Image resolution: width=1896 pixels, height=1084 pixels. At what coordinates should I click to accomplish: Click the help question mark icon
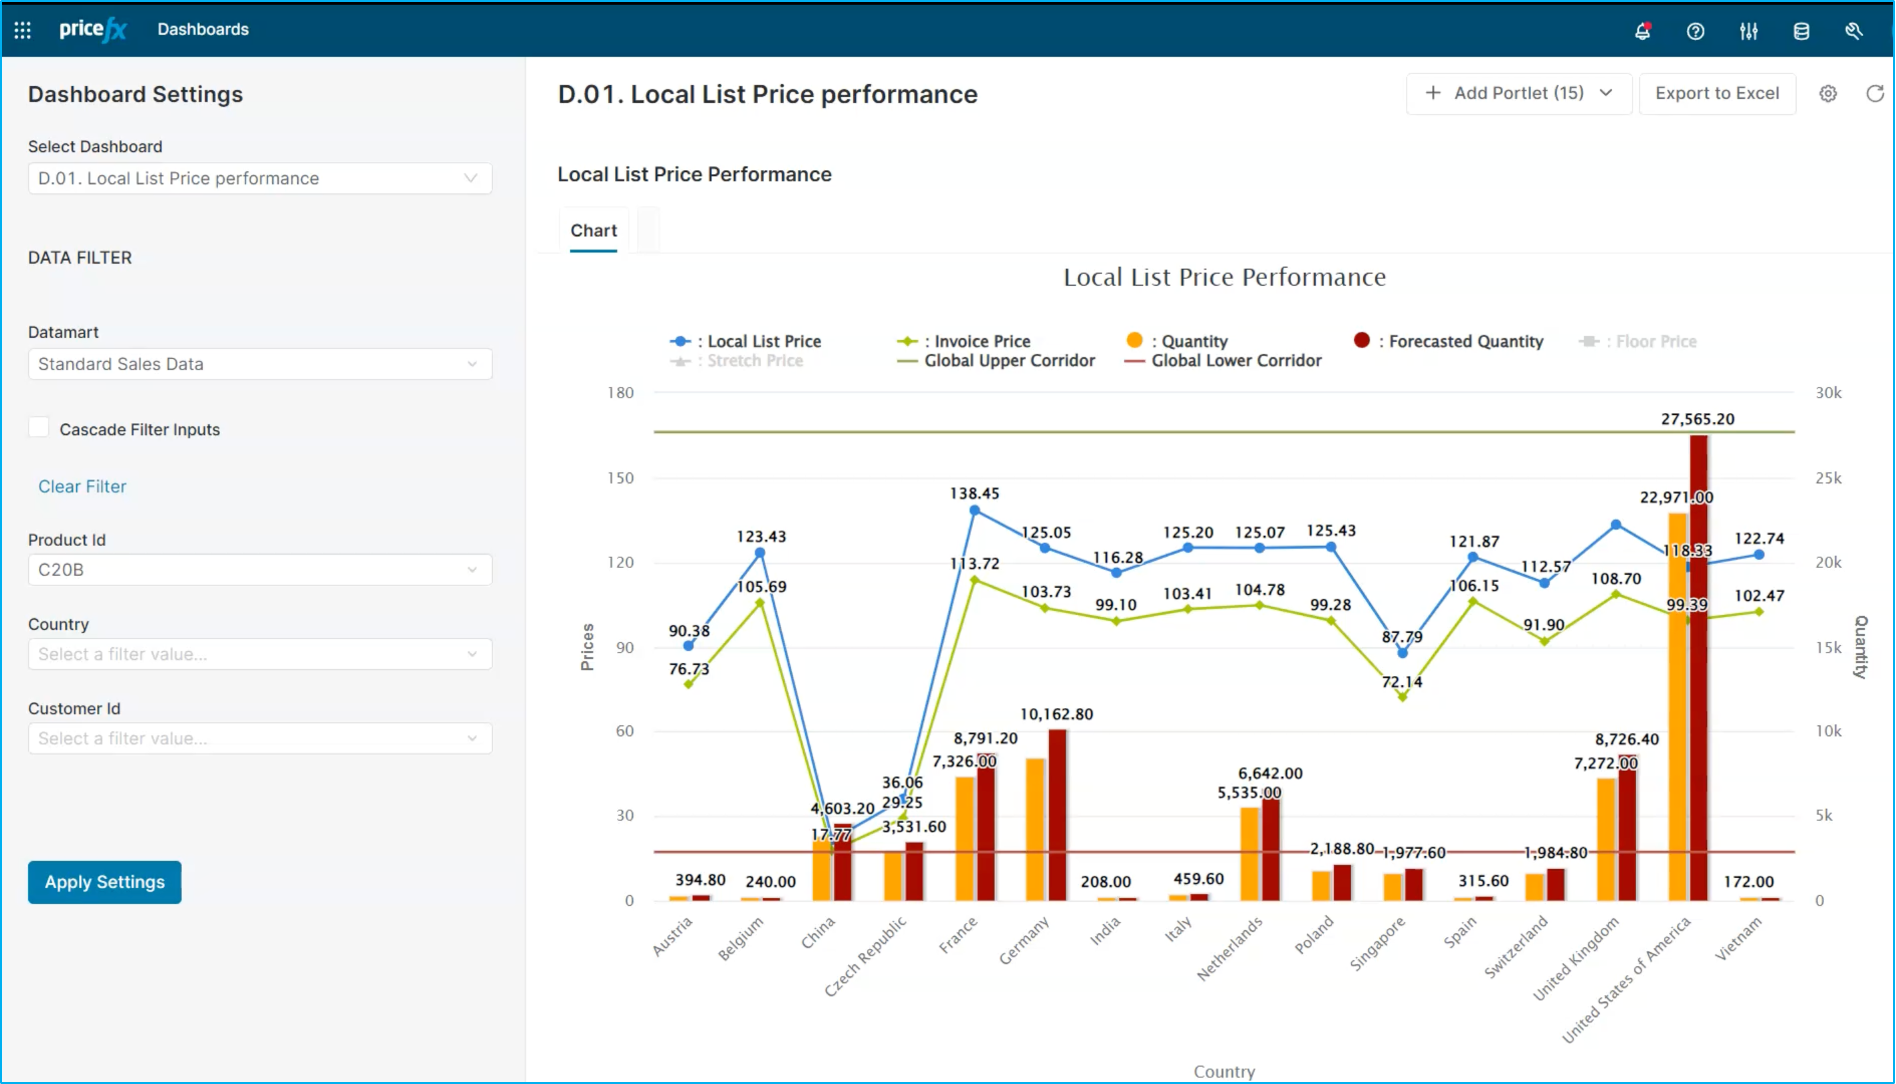[1695, 31]
